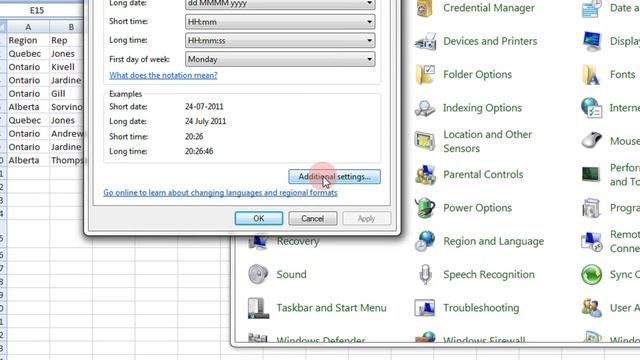Image resolution: width=640 pixels, height=360 pixels.
Task: Open Mouse icon in Control Panel
Action: tap(591, 141)
